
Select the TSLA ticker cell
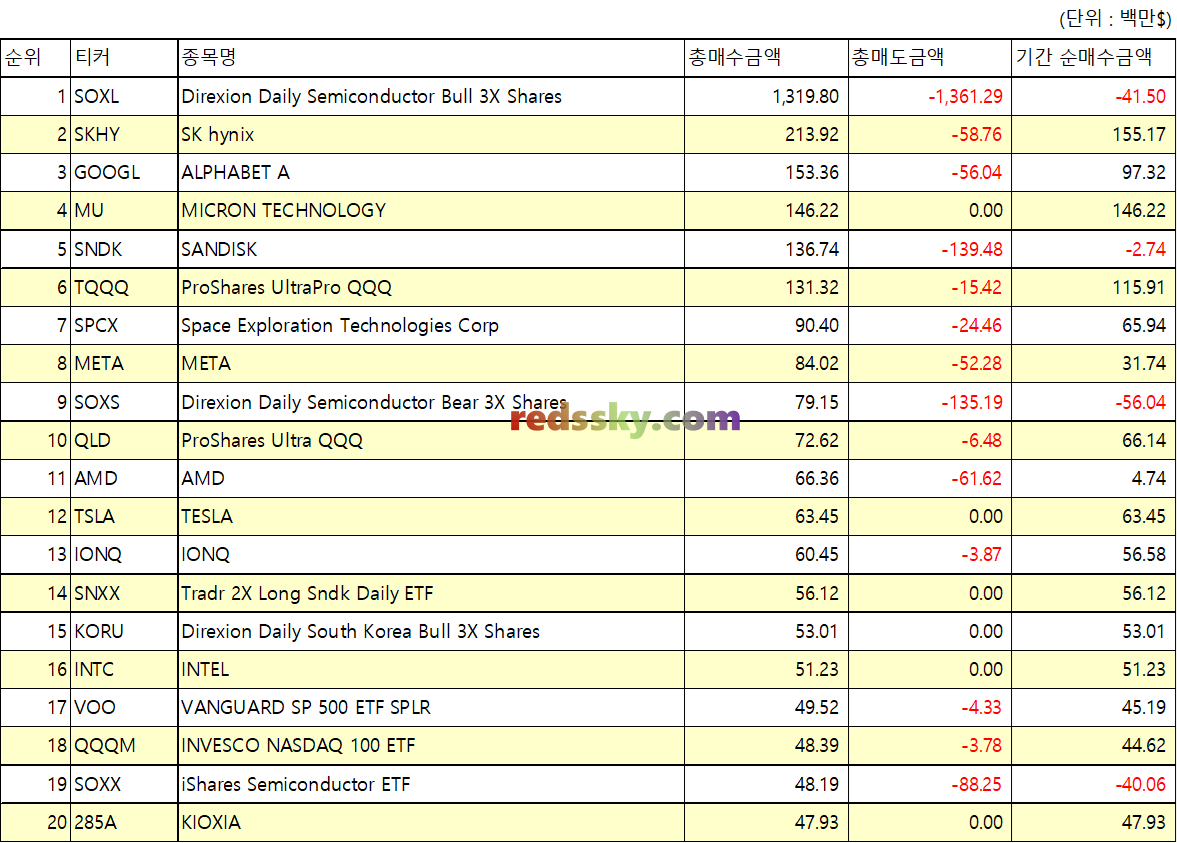coord(124,516)
